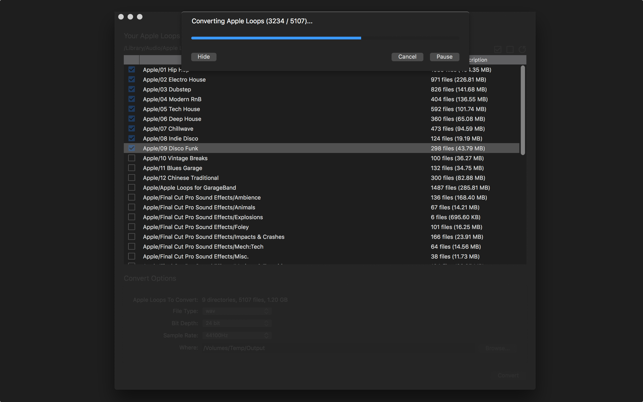This screenshot has height=402, width=643.
Task: Select the Apple/08 Indie Disco row name
Action: point(171,139)
